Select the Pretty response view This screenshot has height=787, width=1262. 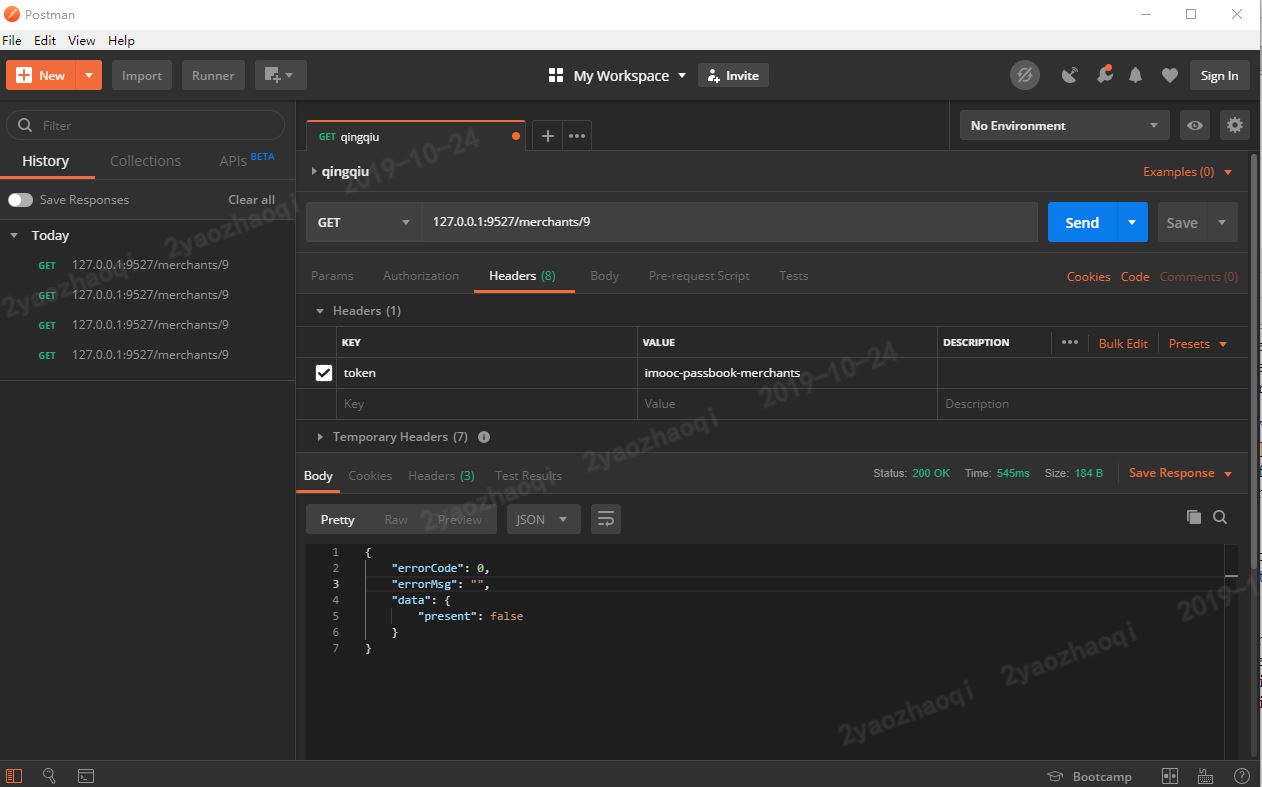(x=337, y=519)
